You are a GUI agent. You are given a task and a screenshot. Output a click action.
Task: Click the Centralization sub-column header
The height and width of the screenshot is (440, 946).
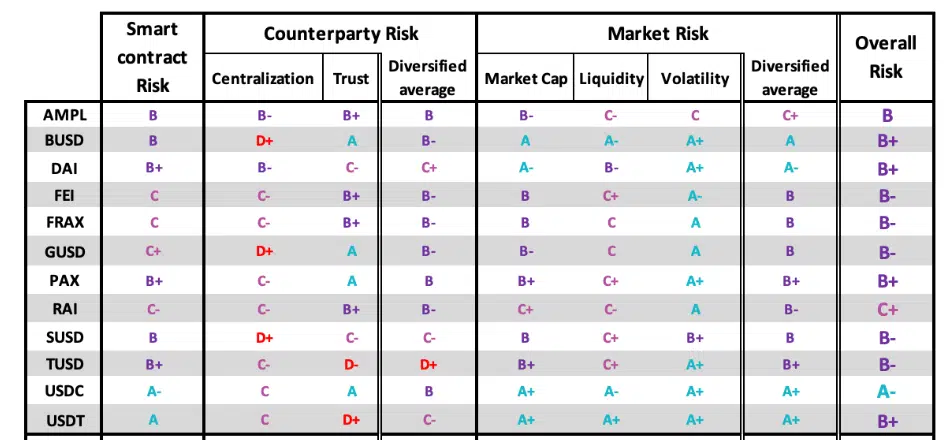[262, 79]
